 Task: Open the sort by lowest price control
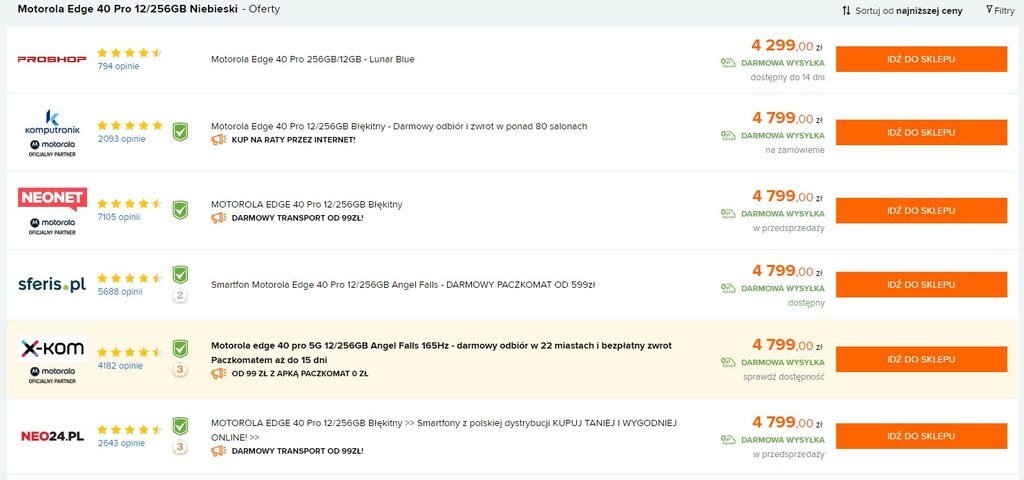pos(902,10)
